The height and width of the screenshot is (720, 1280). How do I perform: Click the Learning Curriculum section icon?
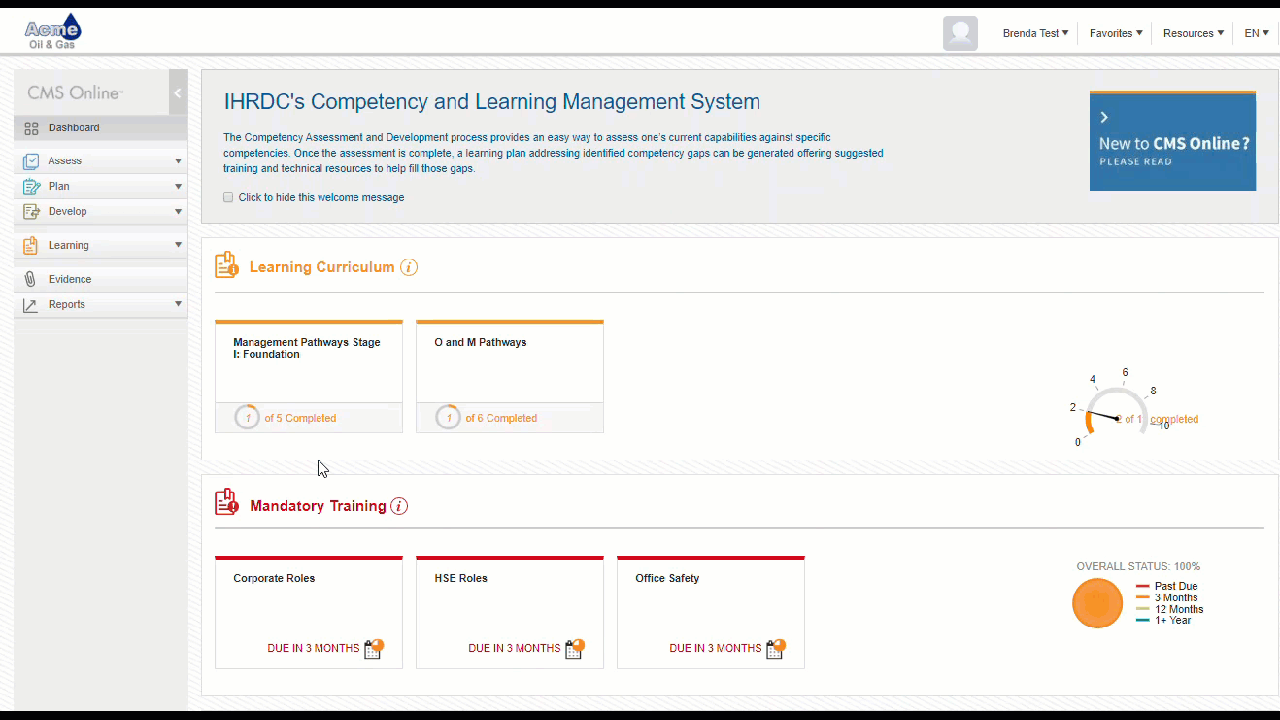point(227,265)
